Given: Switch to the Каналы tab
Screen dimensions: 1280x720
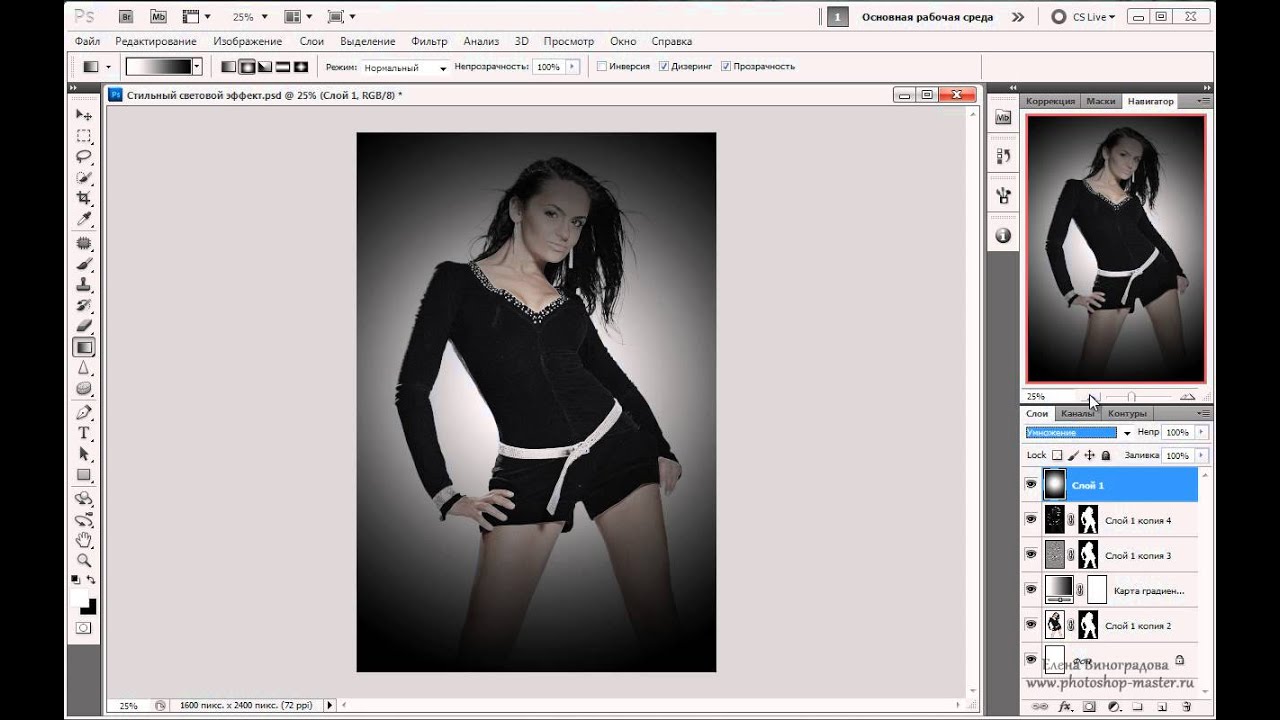Looking at the screenshot, I should (1077, 413).
